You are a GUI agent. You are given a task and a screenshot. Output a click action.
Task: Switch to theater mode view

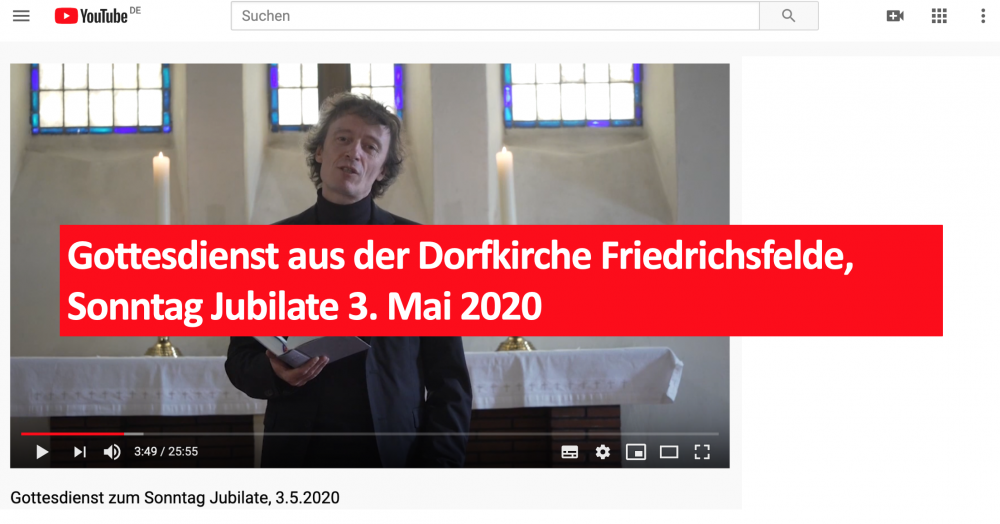click(x=669, y=452)
